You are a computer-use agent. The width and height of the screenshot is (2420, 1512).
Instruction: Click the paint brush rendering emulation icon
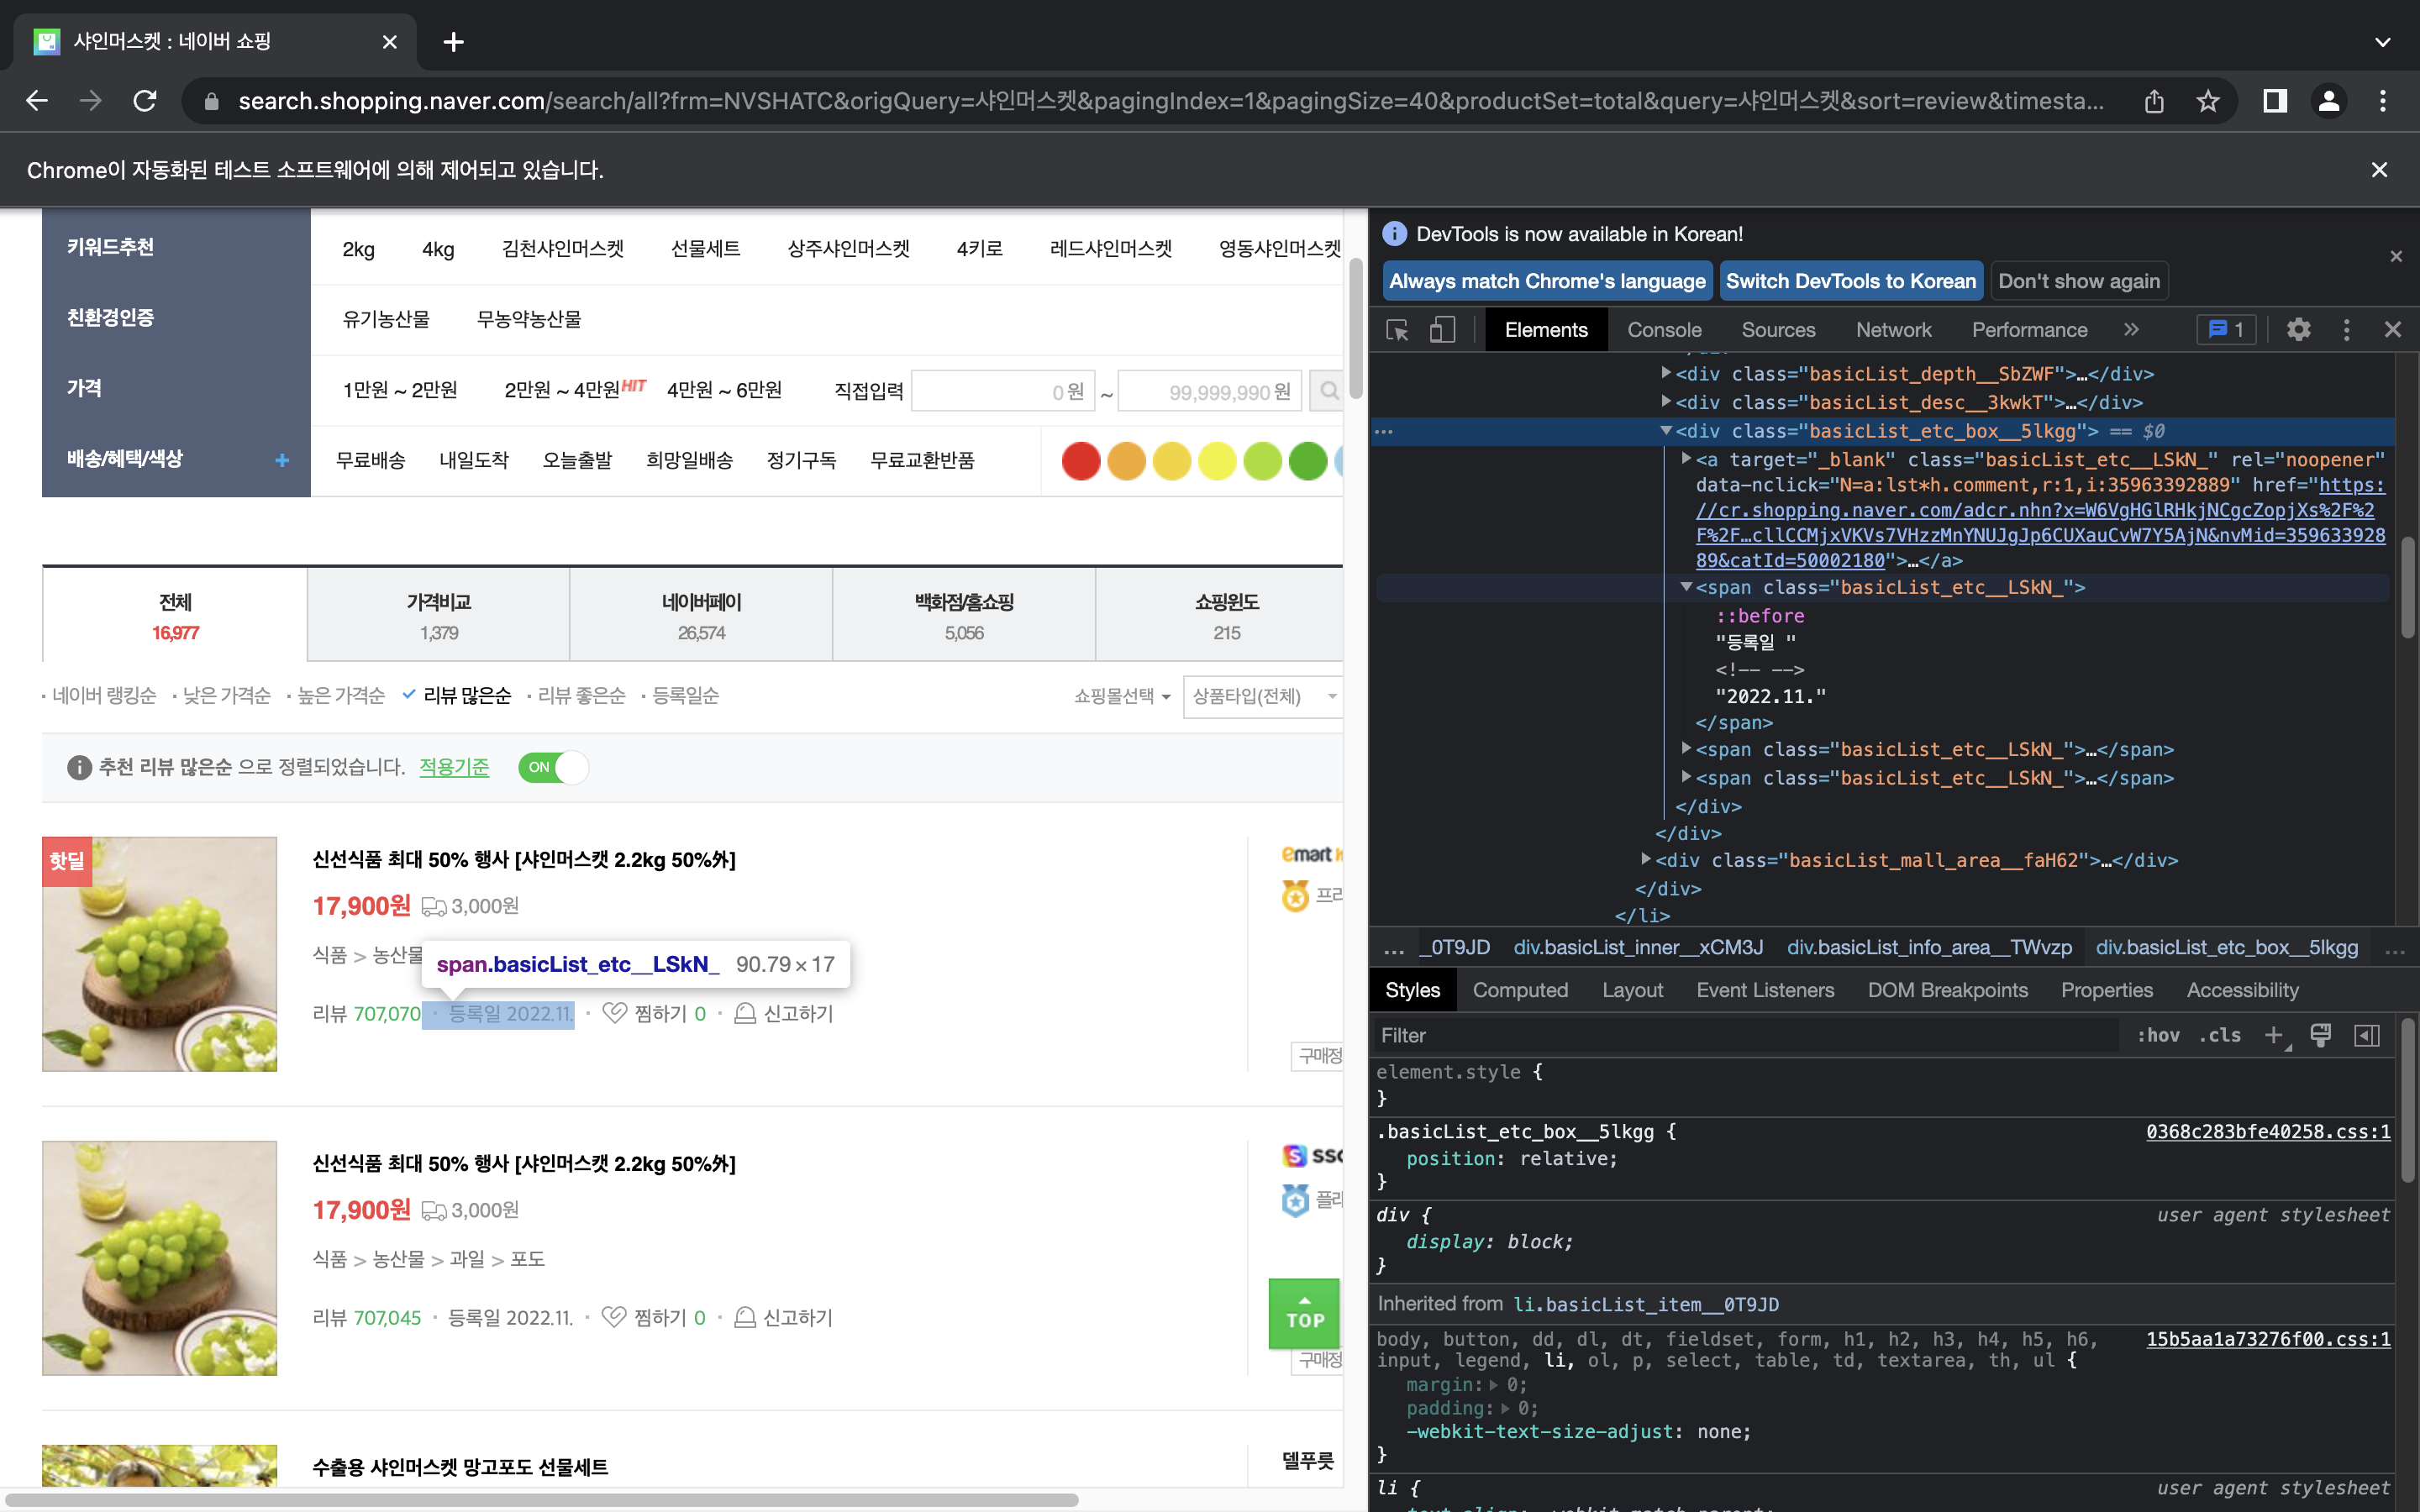[x=2321, y=1035]
